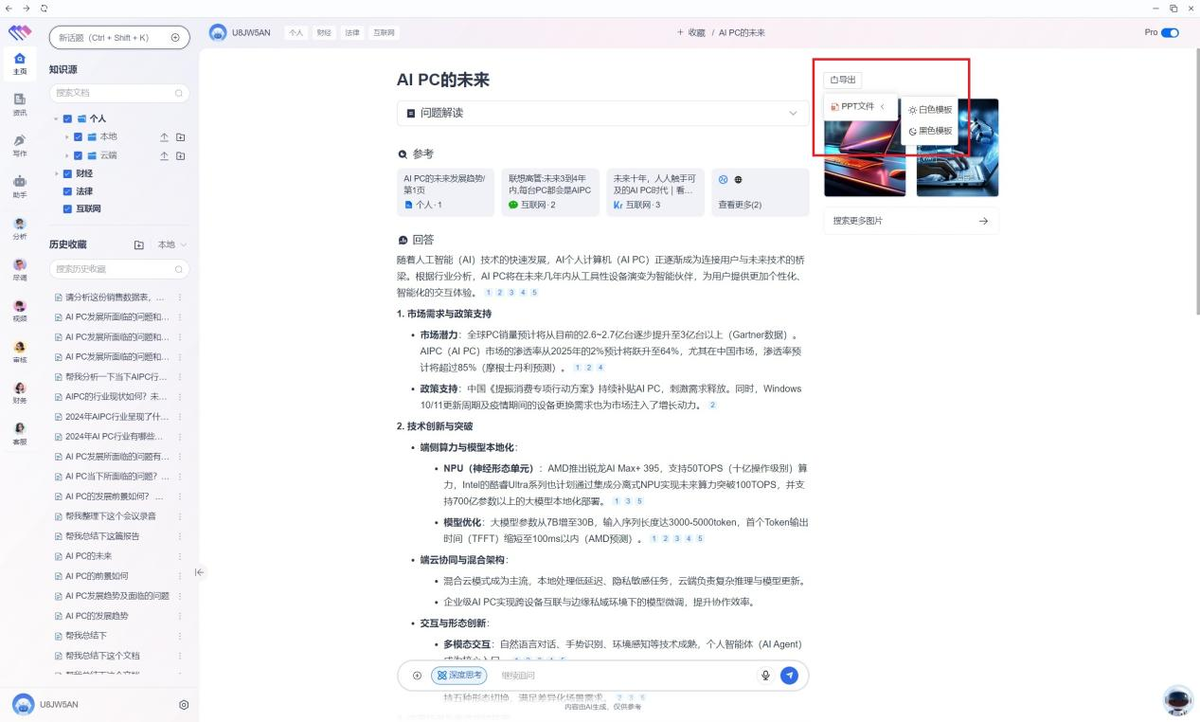1200x722 pixels.
Task: Toggle the Pro switch off
Action: tap(1170, 33)
